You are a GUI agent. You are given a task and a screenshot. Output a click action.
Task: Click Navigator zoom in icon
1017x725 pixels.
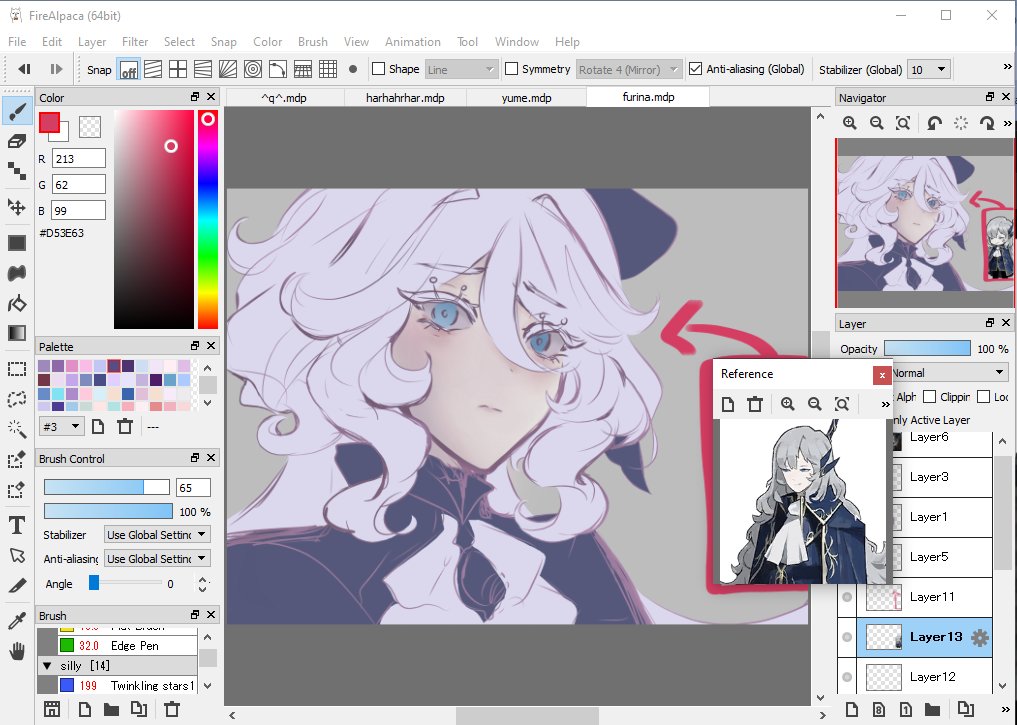850,123
